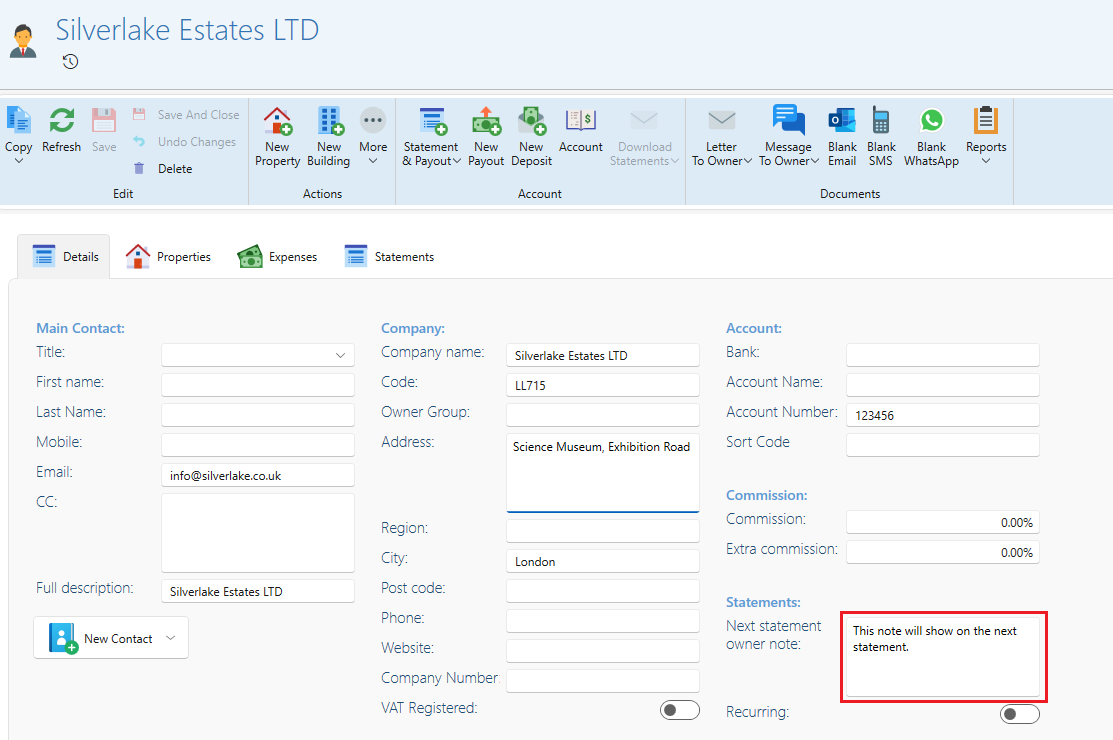Click the City field showing London
The image size is (1113, 740).
click(x=603, y=560)
